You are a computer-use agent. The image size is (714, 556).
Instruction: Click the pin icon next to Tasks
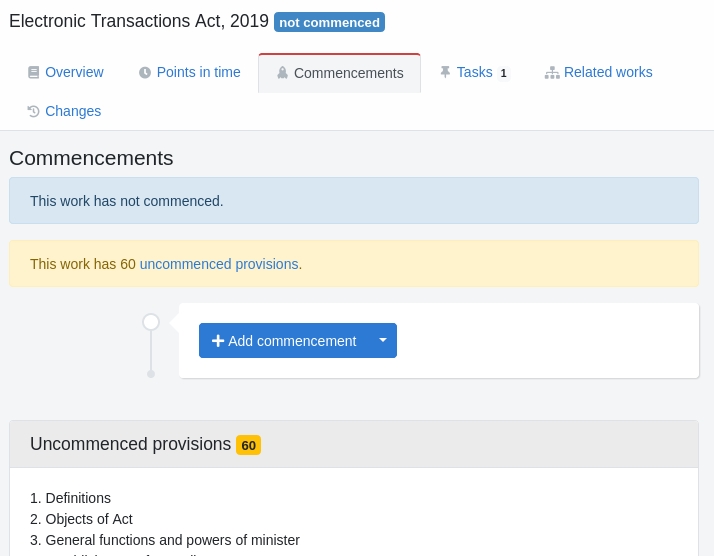[x=446, y=72]
